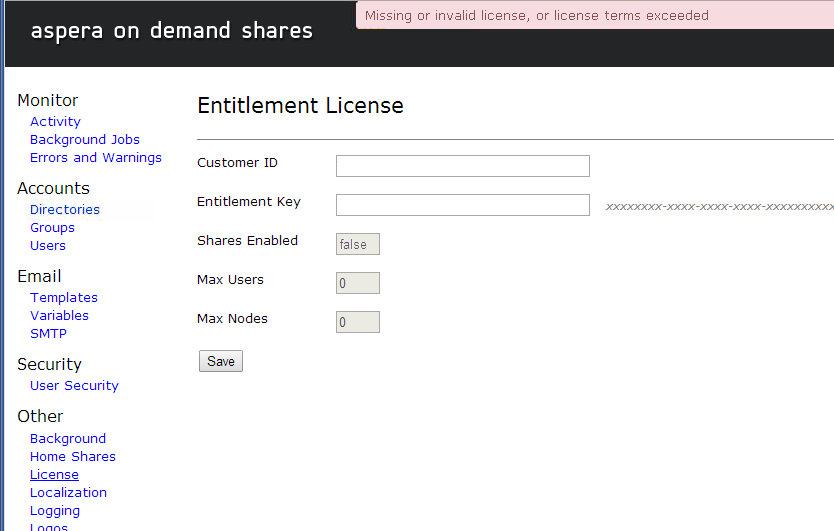Image resolution: width=834 pixels, height=531 pixels.
Task: Click the Entitlement Key label
Action: coord(249,202)
